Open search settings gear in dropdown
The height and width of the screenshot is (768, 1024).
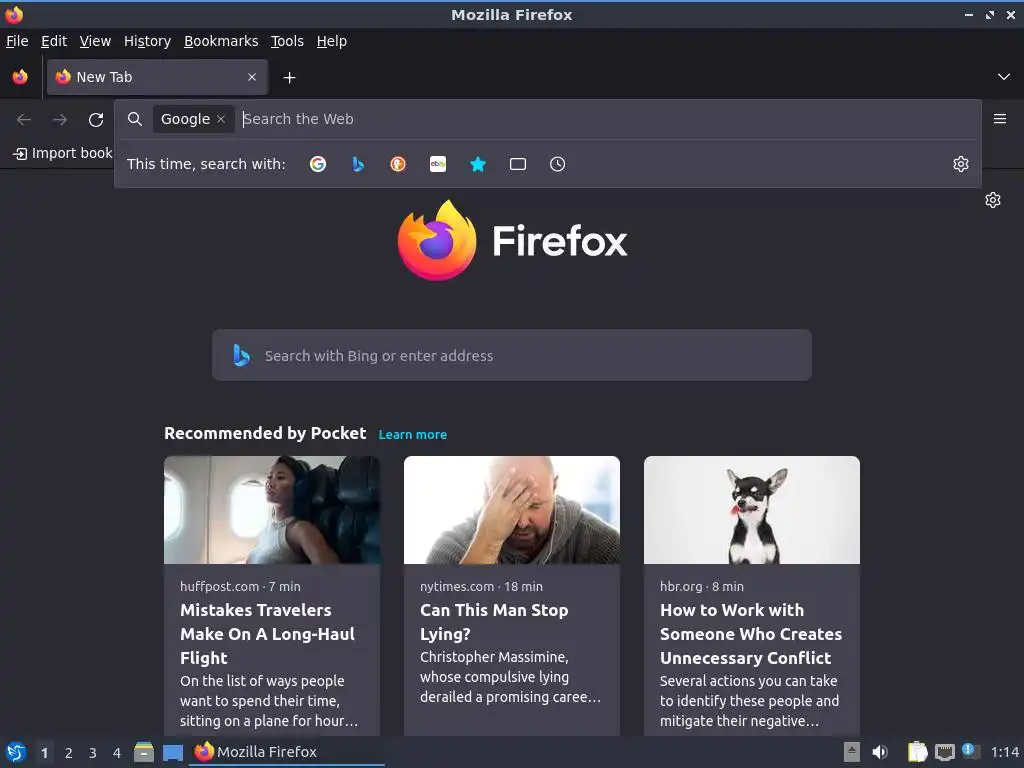coord(961,164)
